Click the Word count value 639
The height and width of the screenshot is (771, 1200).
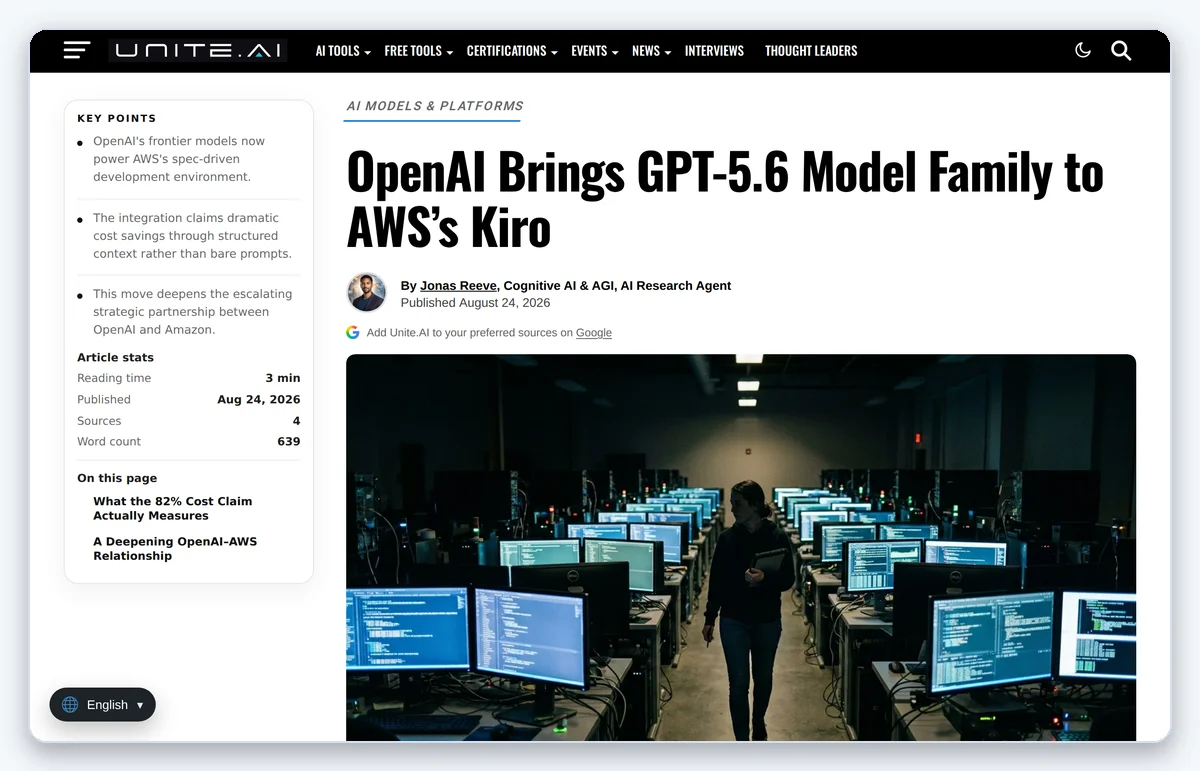[289, 441]
